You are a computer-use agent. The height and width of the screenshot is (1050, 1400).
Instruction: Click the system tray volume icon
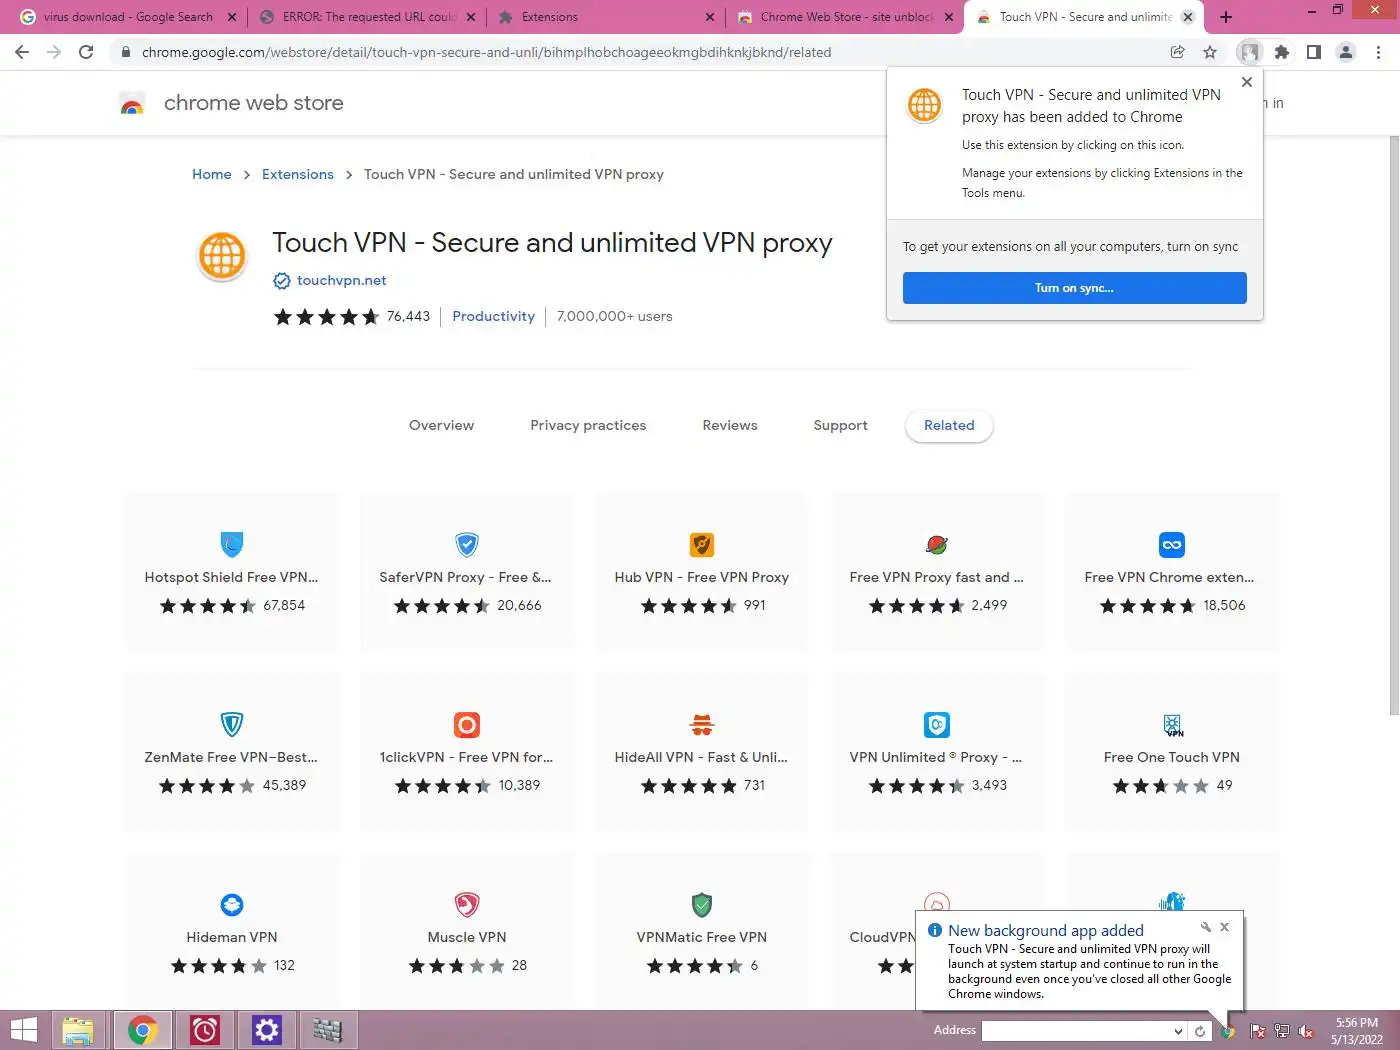click(x=1305, y=1031)
